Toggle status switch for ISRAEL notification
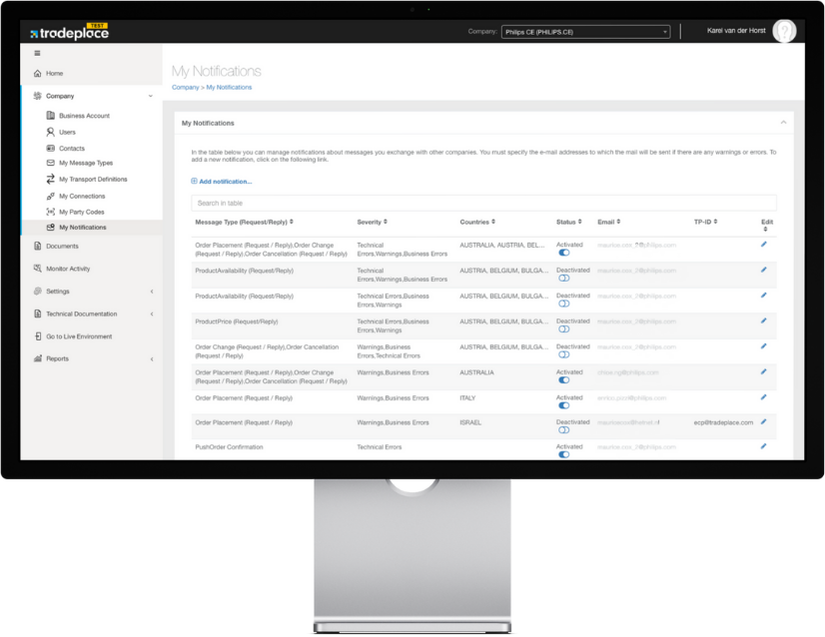The height and width of the screenshot is (637, 825). [564, 430]
